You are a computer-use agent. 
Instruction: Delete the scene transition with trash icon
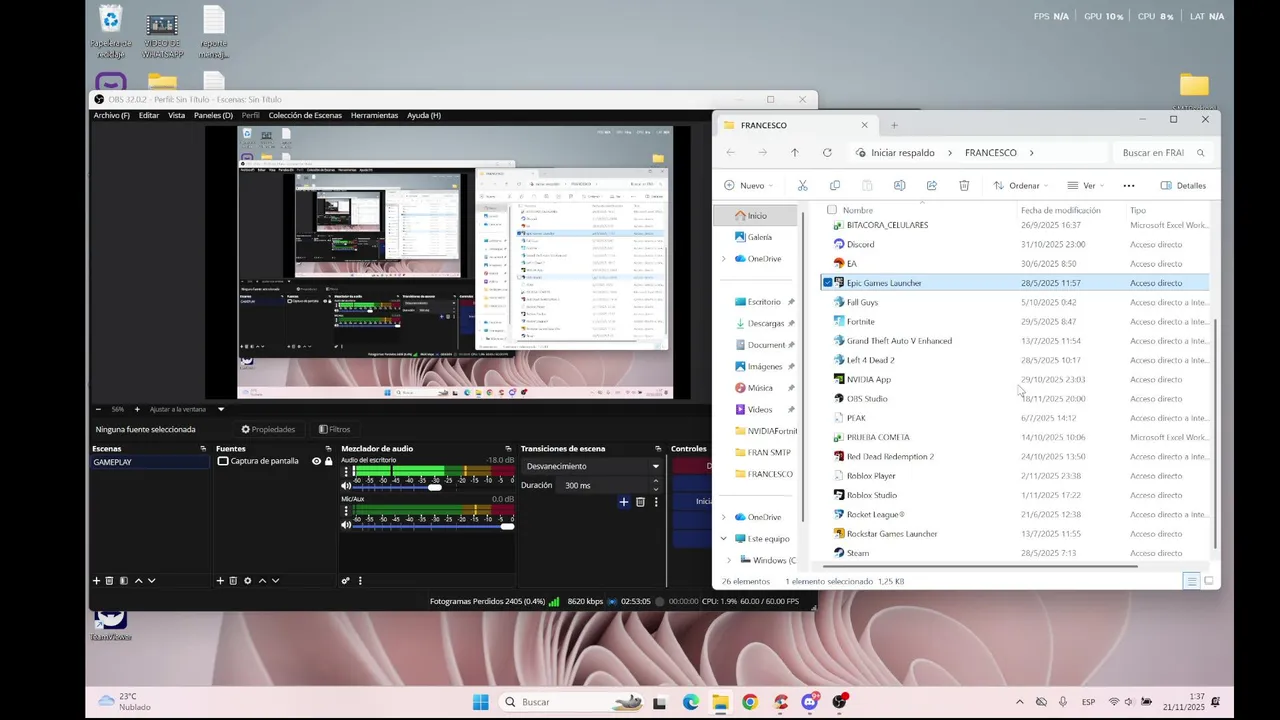tap(640, 502)
